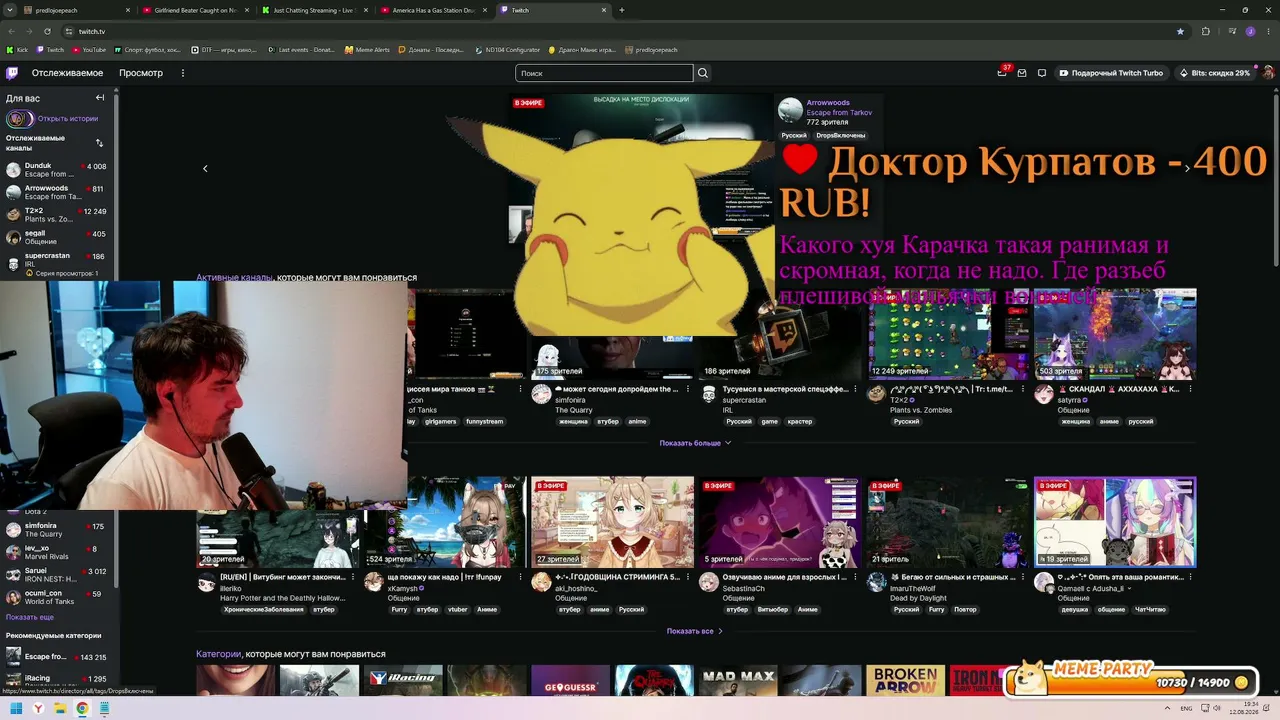Open the Chrome profile J avatar
The image size is (1280, 720).
[x=1250, y=31]
